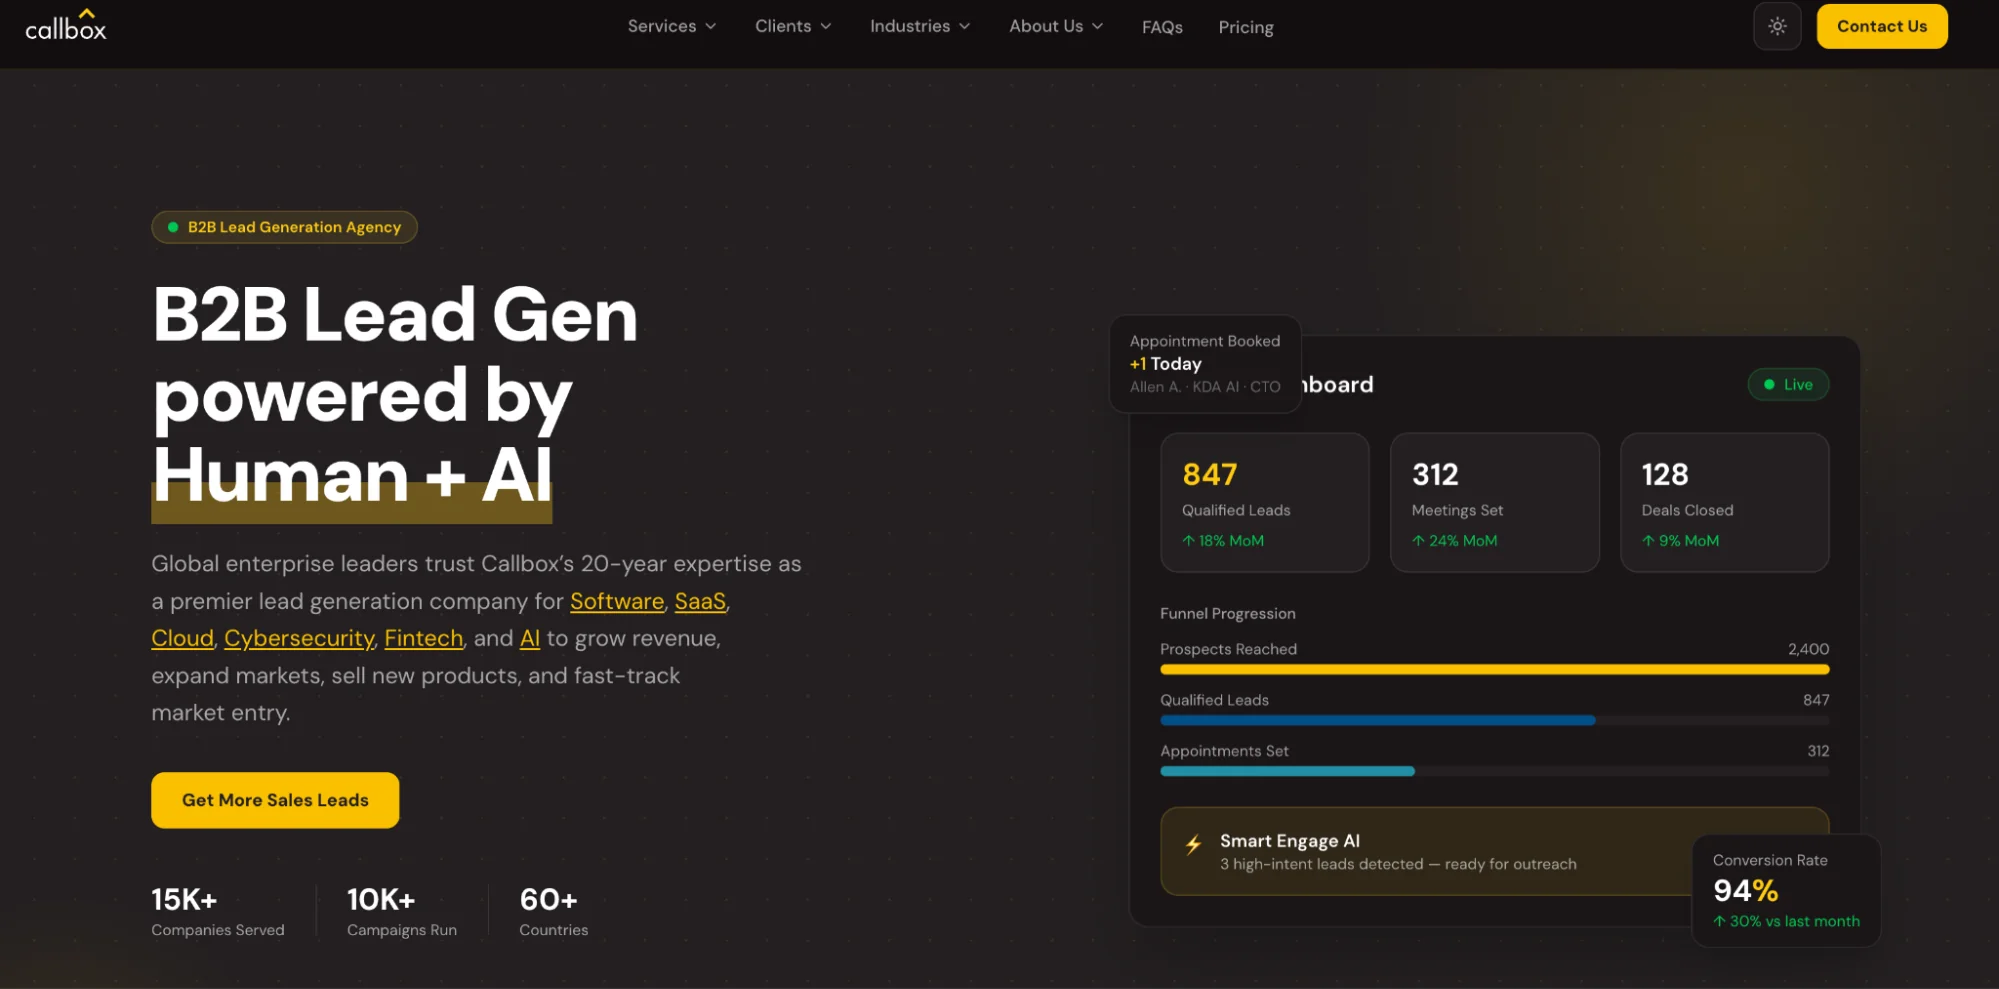Open the Clients menu
The image size is (1999, 989).
793,26
